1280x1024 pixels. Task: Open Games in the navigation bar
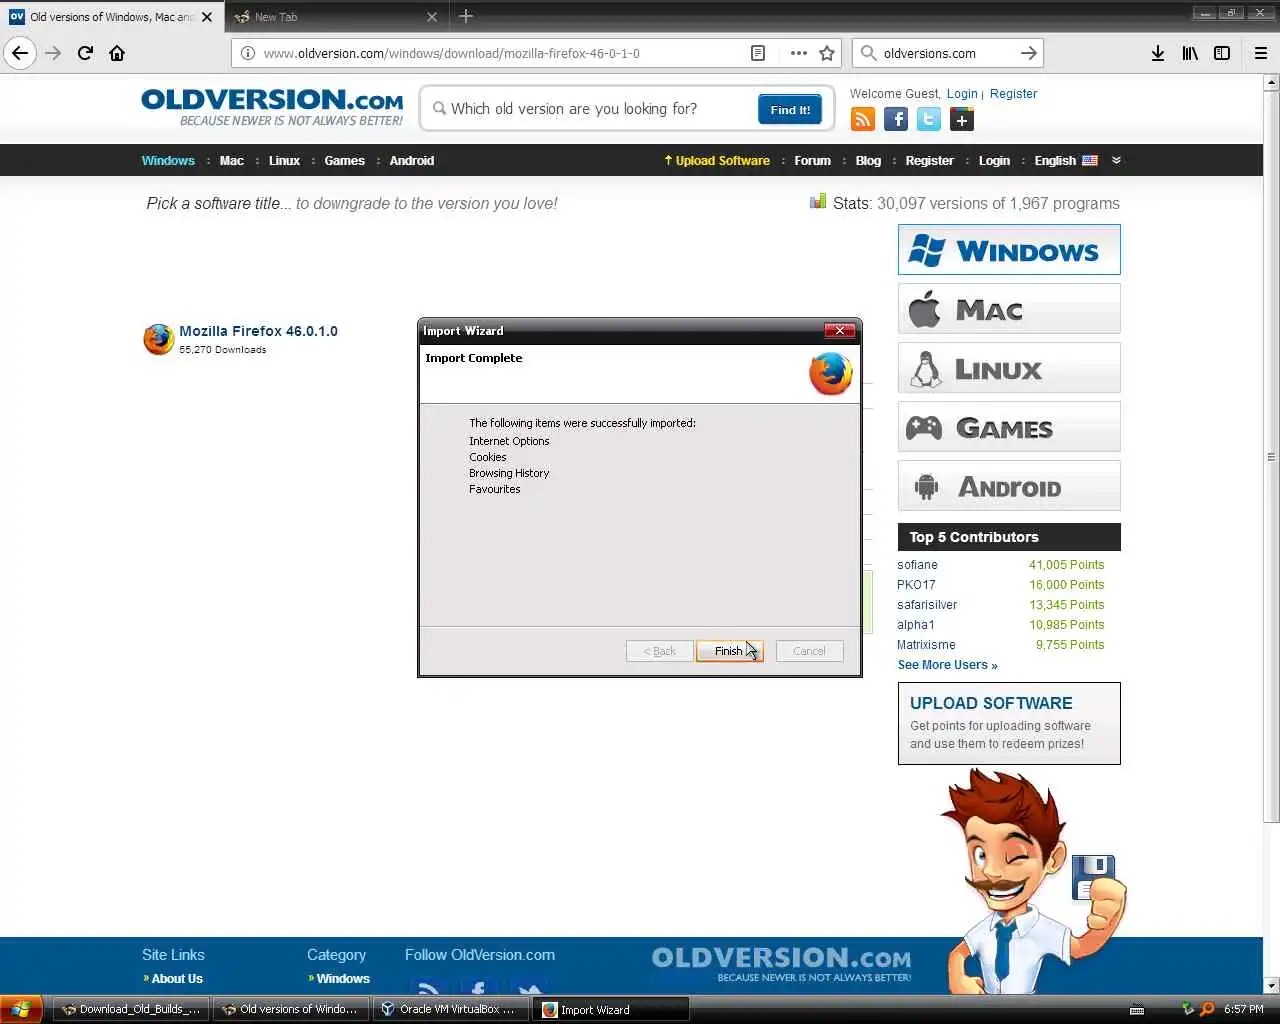(x=344, y=160)
